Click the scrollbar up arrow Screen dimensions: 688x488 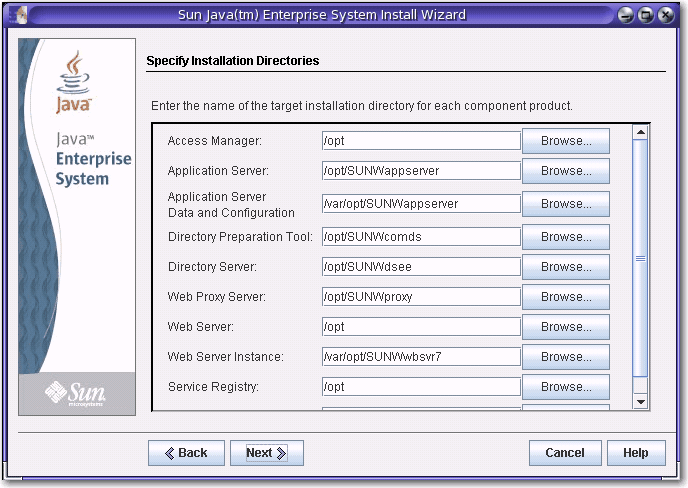641,132
